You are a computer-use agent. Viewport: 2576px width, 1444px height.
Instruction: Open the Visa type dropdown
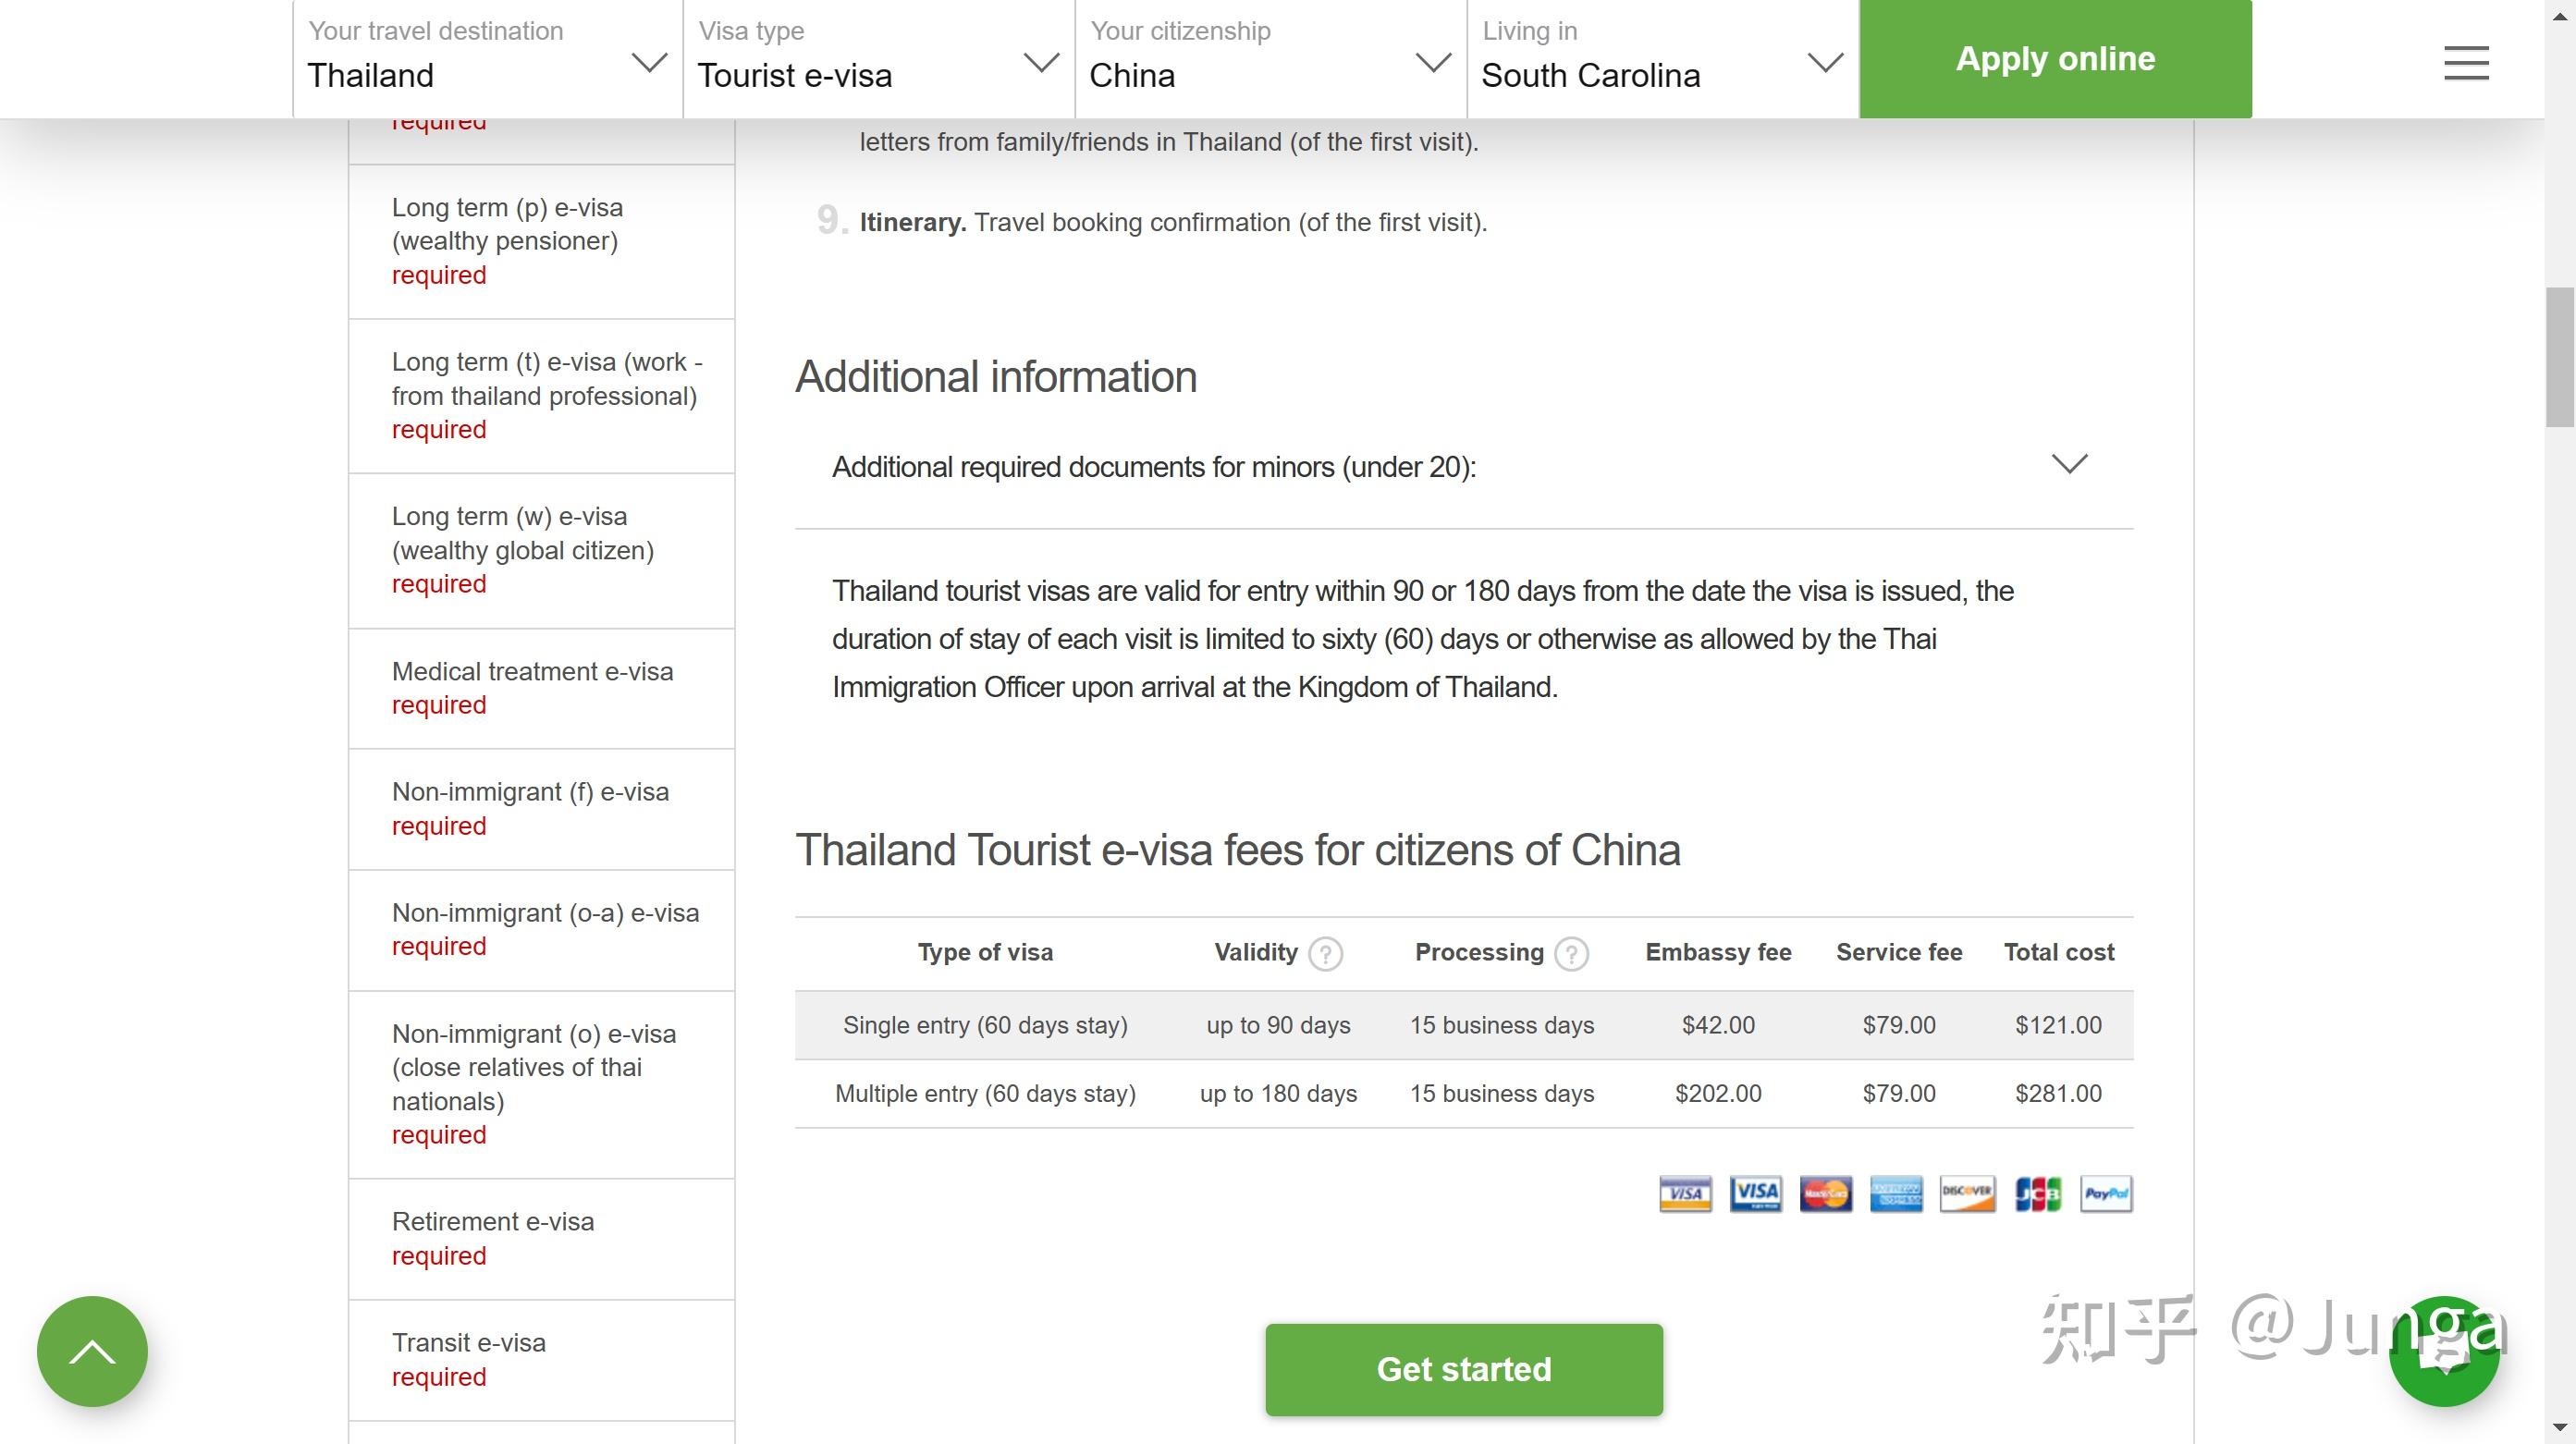point(879,58)
